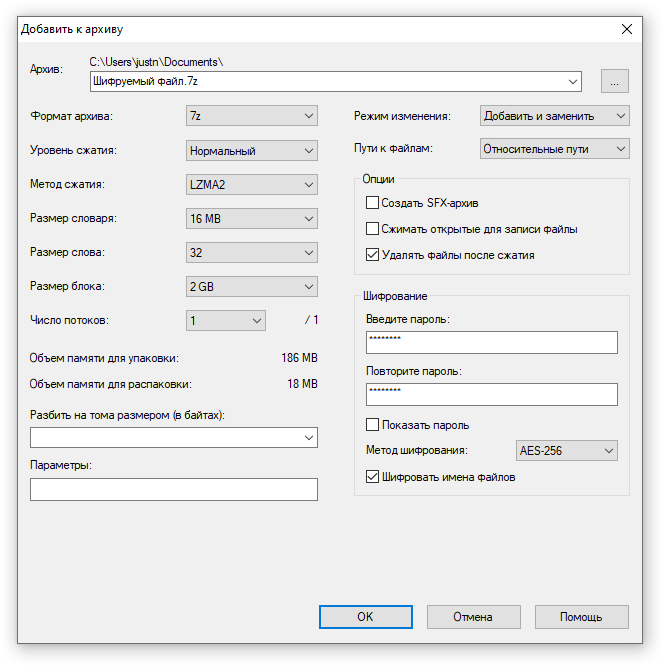Click the Шифрование group label

395,296
